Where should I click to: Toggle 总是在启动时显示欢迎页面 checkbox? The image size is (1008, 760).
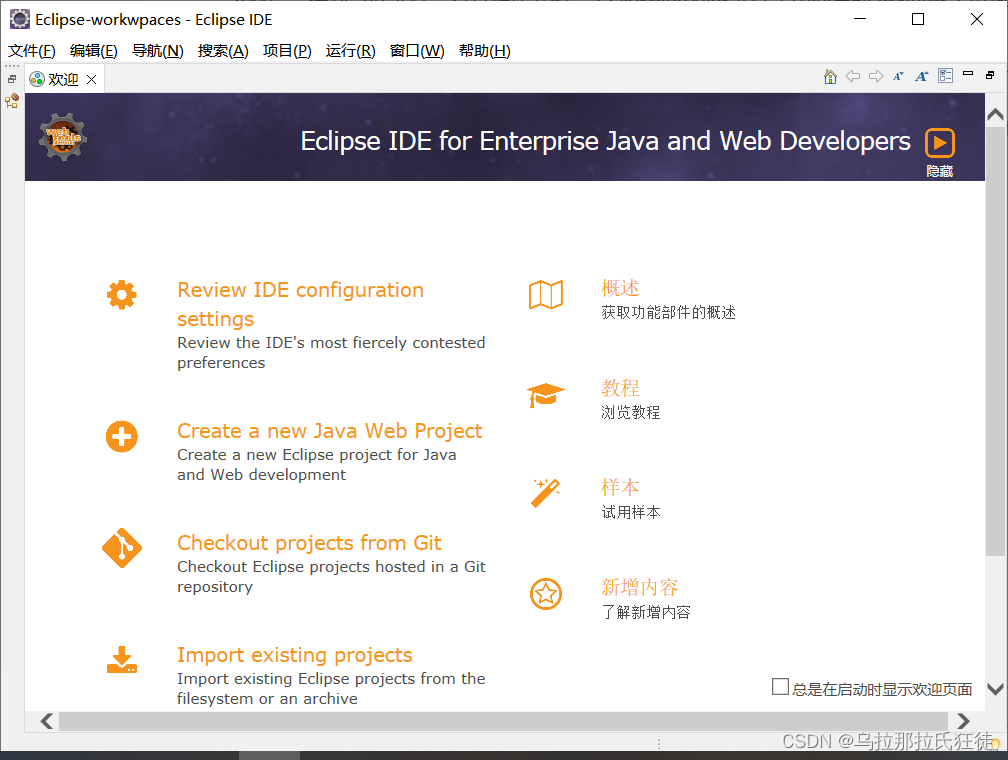(x=779, y=686)
